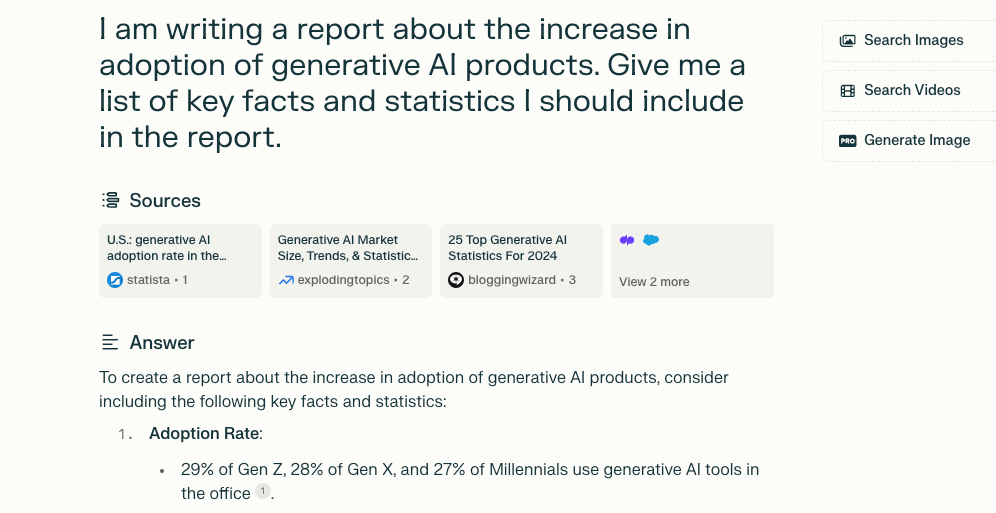This screenshot has height=513, width=996.
Task: Click the film strip icon beside Search Videos
Action: (848, 91)
